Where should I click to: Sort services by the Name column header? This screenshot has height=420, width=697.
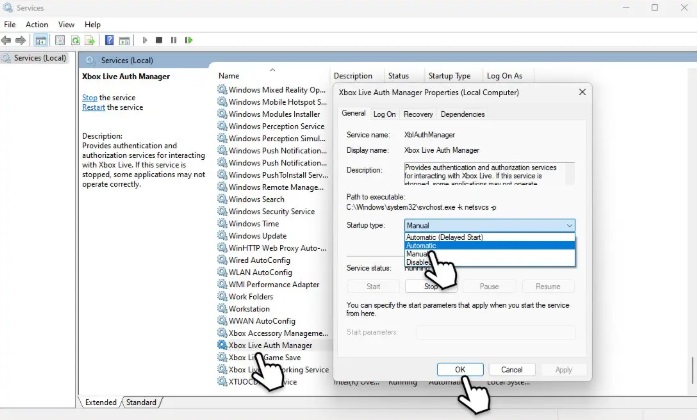coord(272,76)
